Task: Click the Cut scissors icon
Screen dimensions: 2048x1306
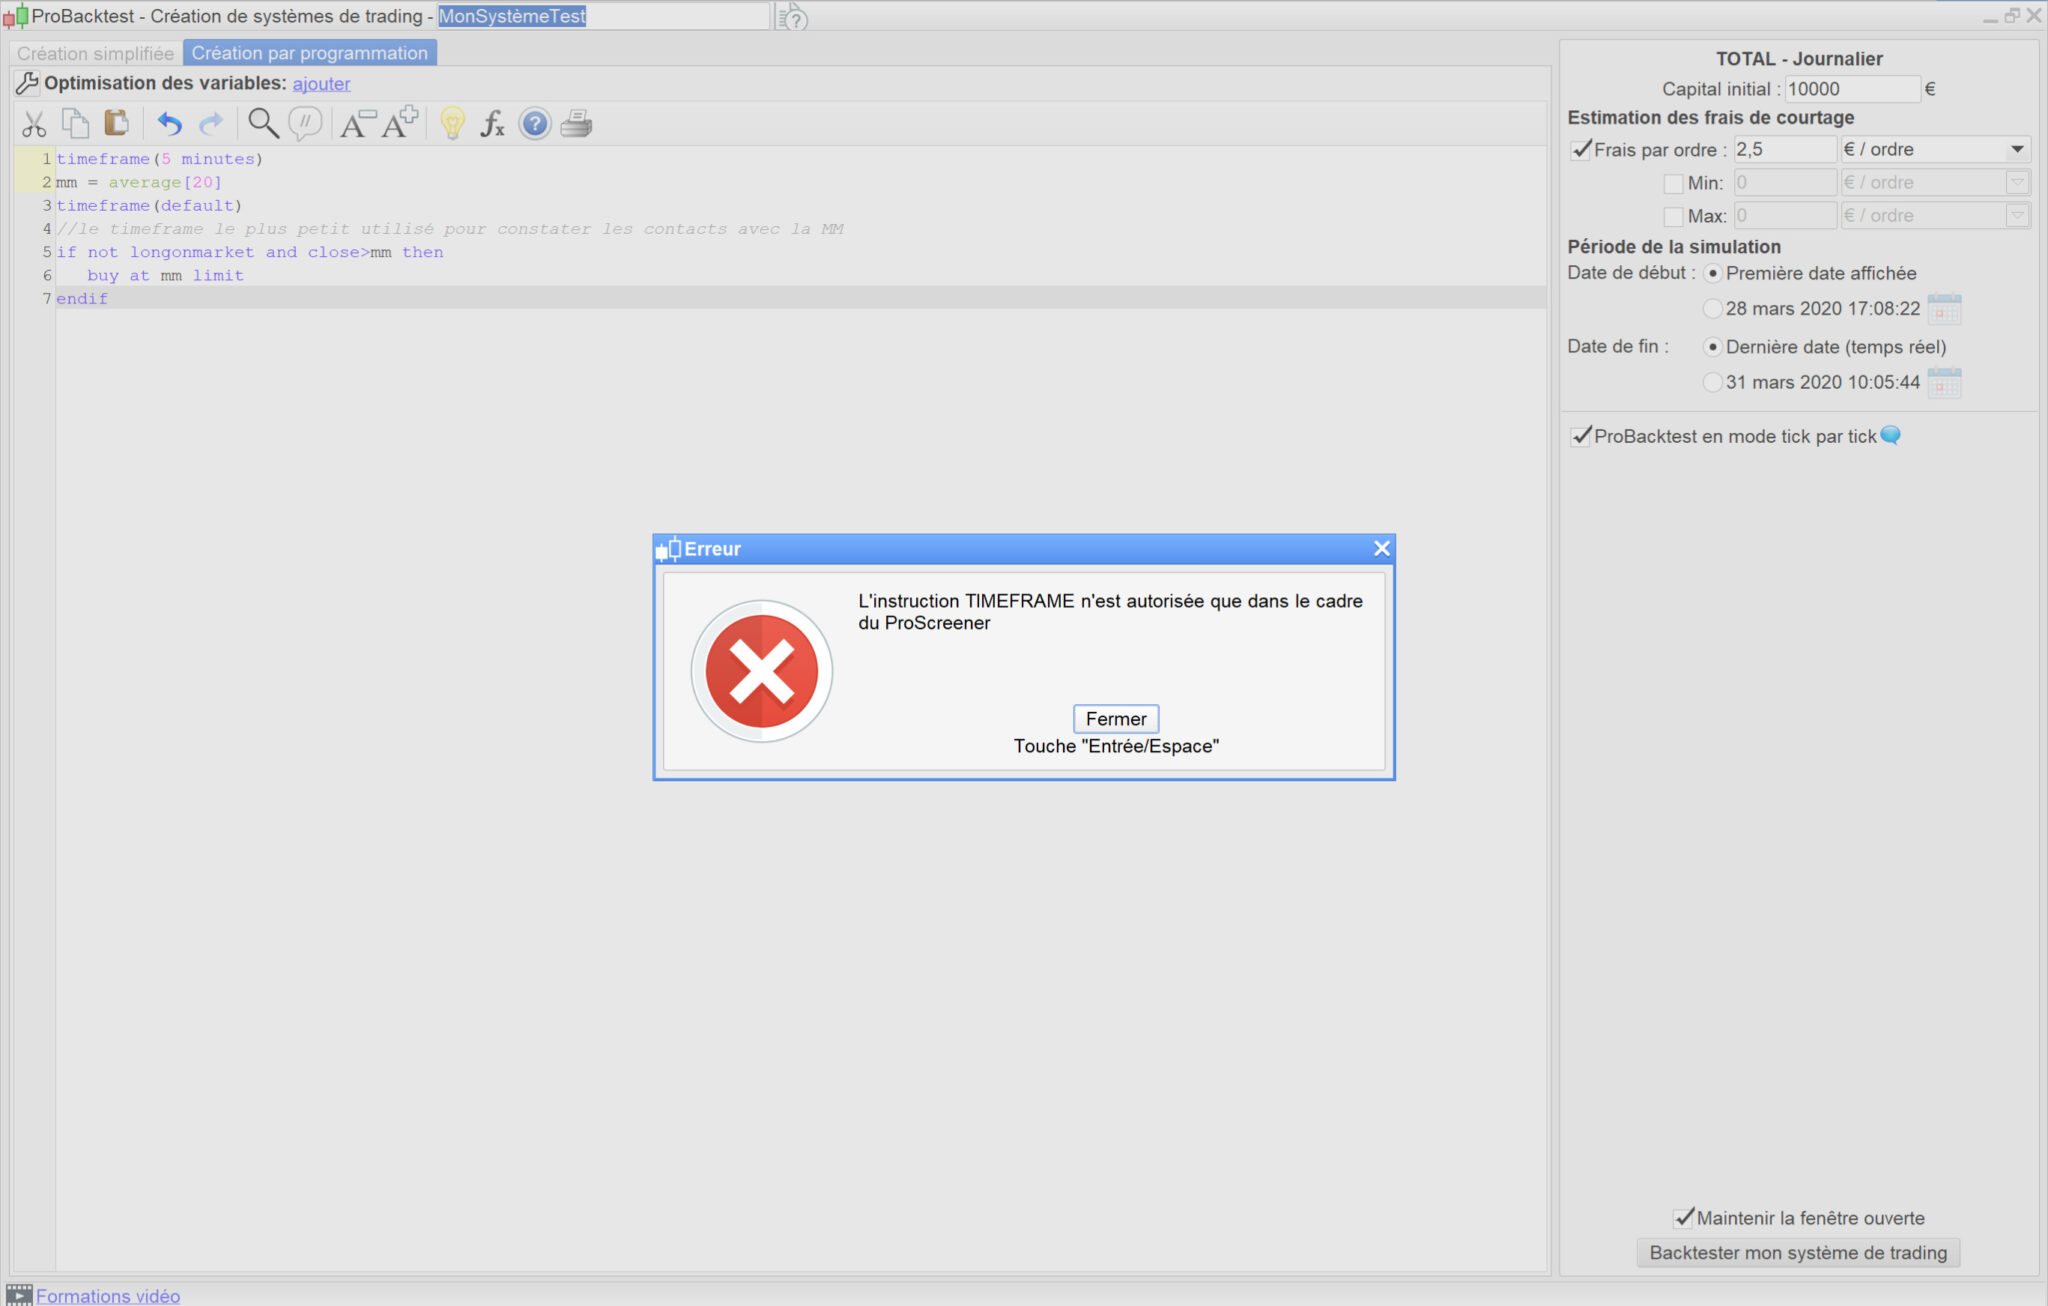Action: click(34, 124)
